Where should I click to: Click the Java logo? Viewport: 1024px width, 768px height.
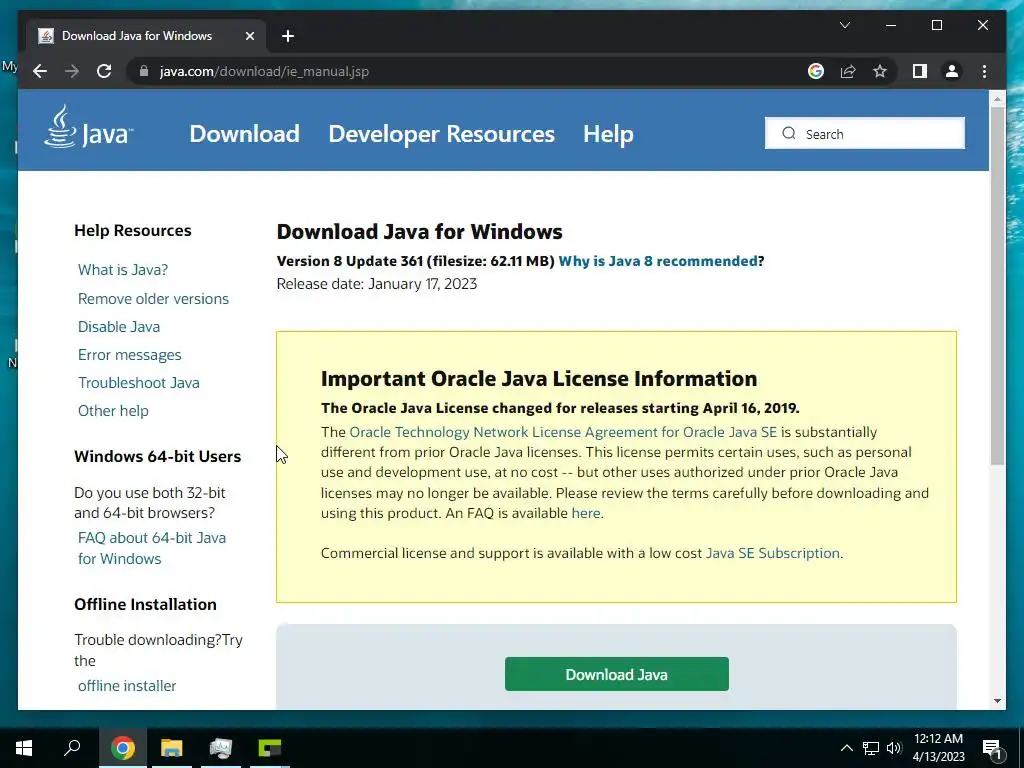[x=88, y=127]
